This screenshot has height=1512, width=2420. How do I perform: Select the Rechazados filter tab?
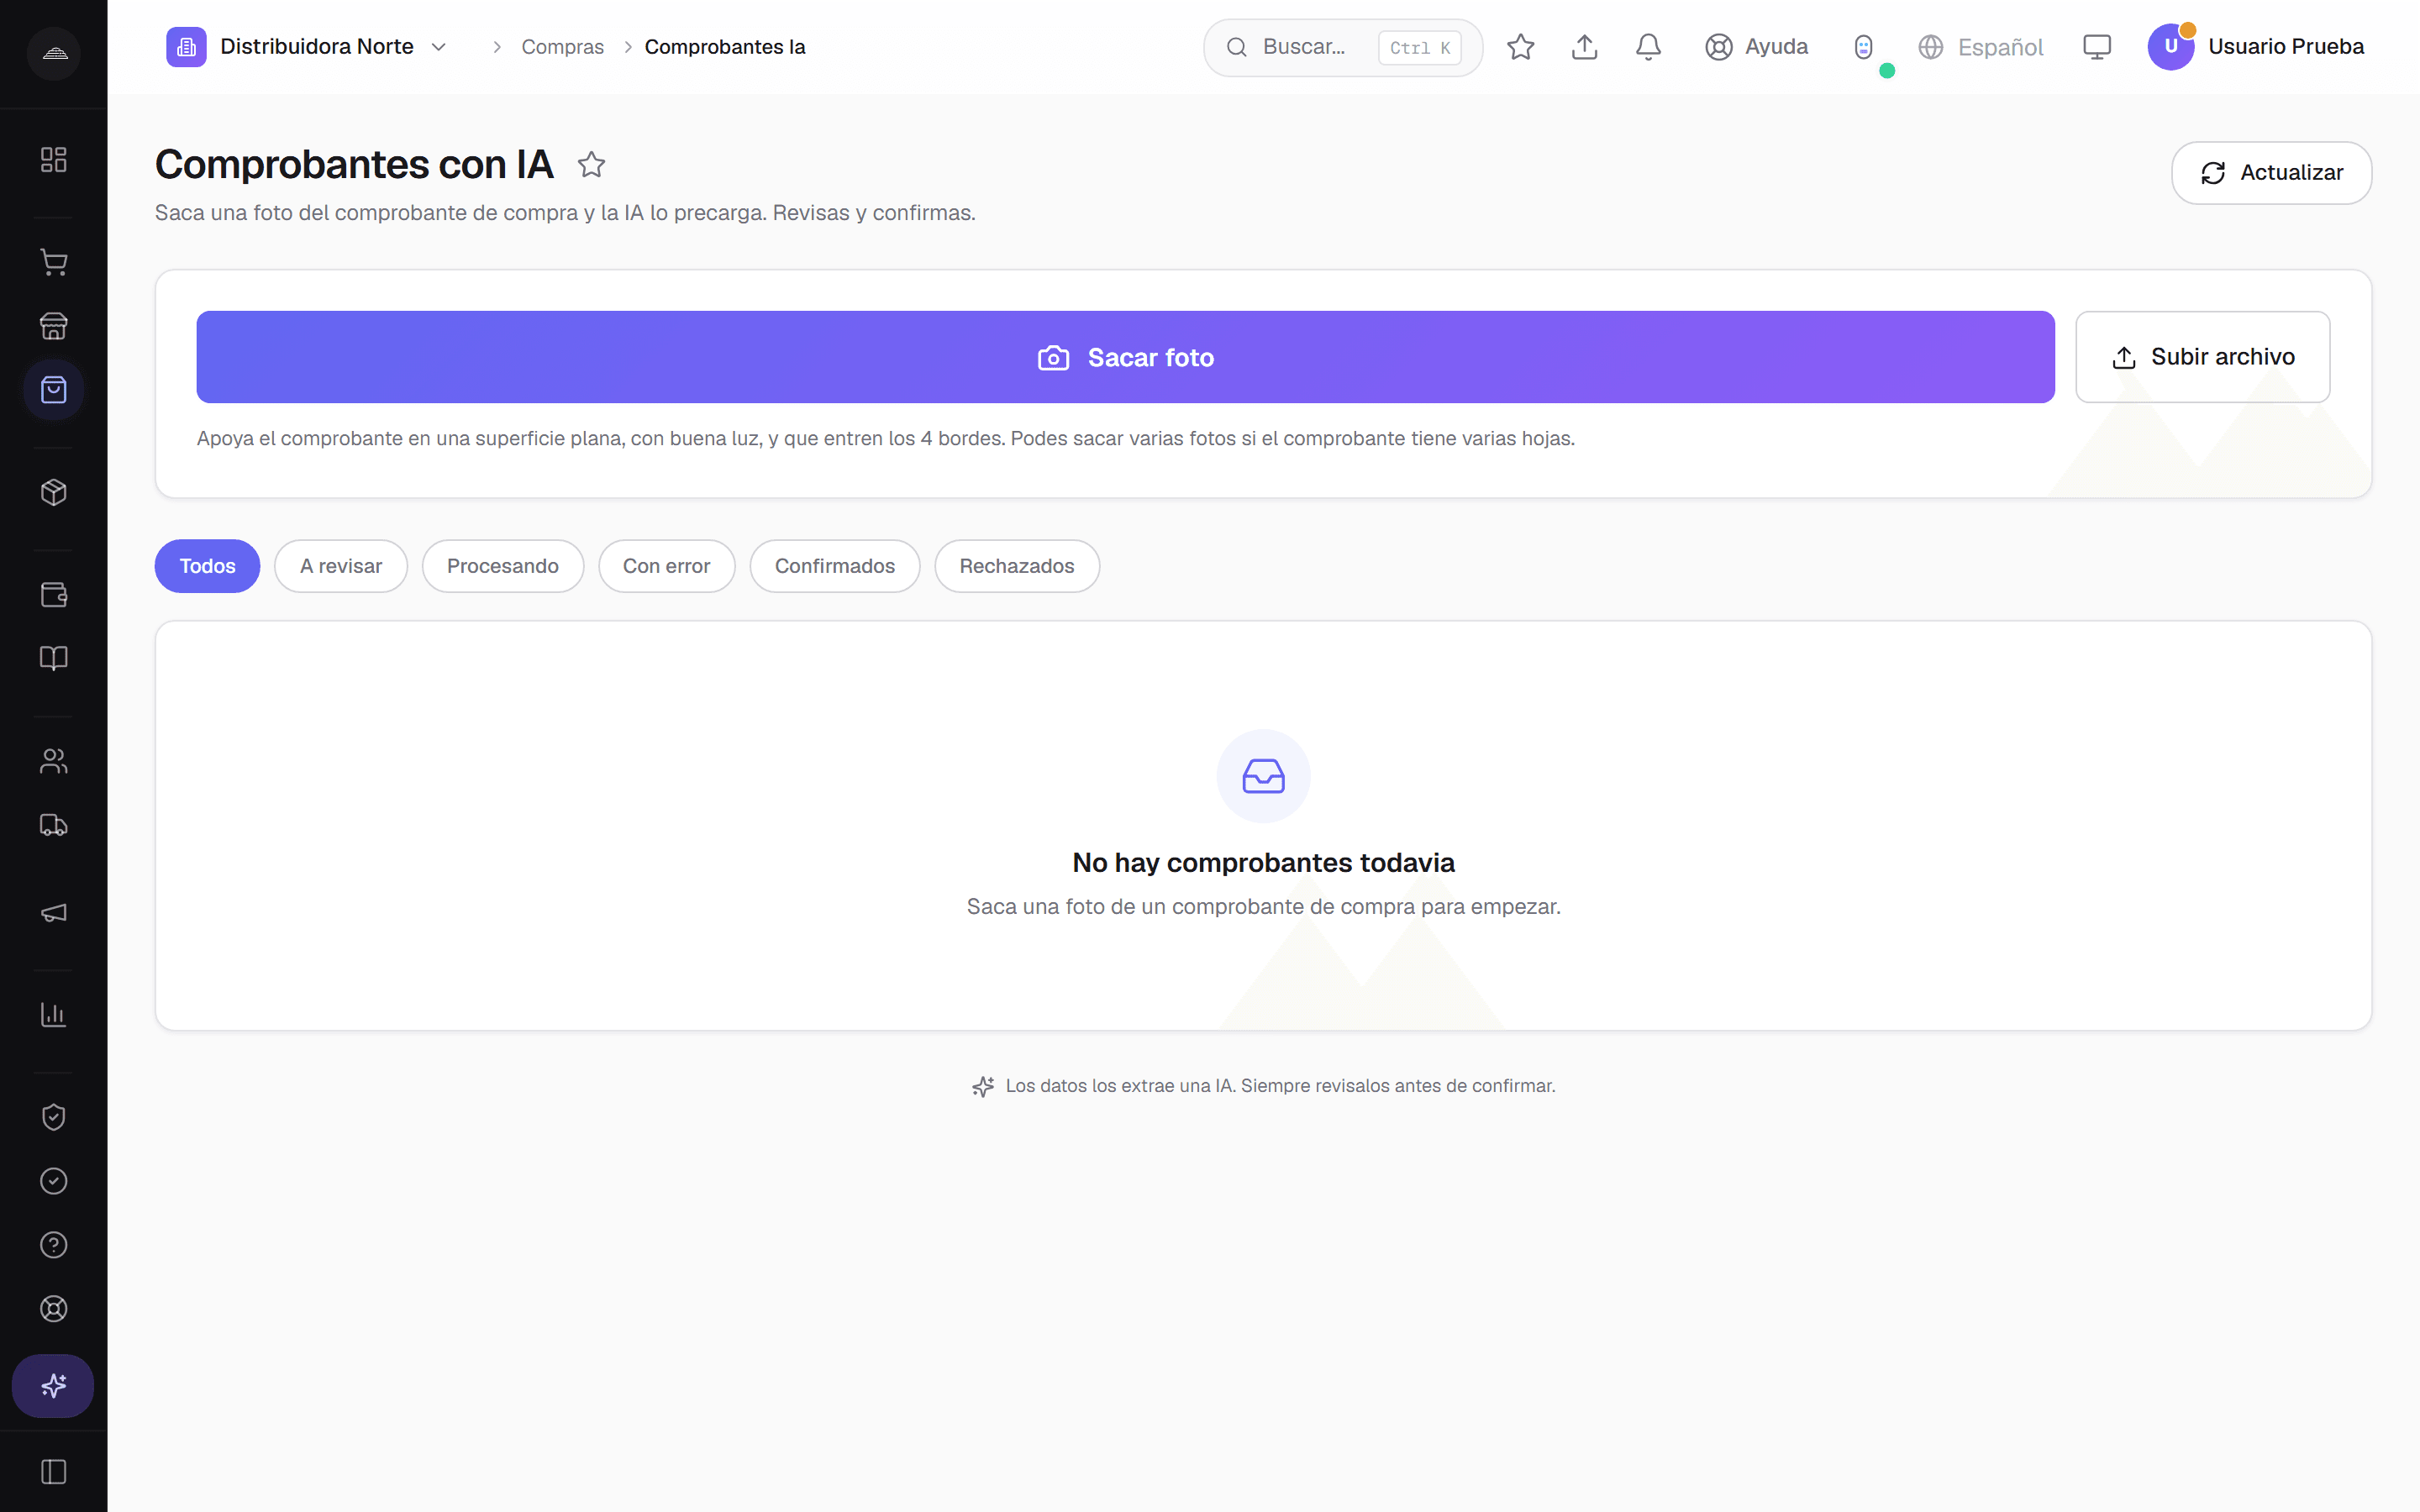(1016, 566)
